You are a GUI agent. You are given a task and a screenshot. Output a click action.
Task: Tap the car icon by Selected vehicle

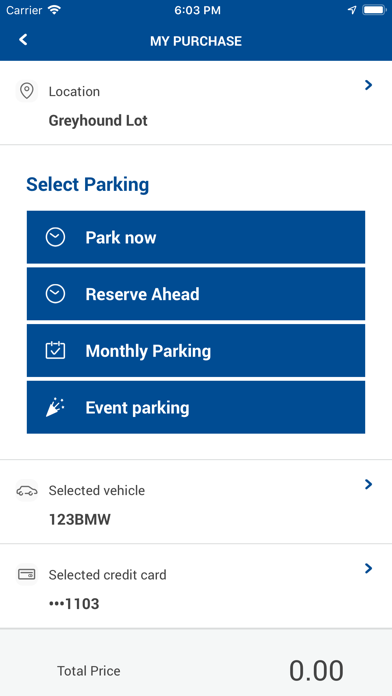tap(27, 490)
